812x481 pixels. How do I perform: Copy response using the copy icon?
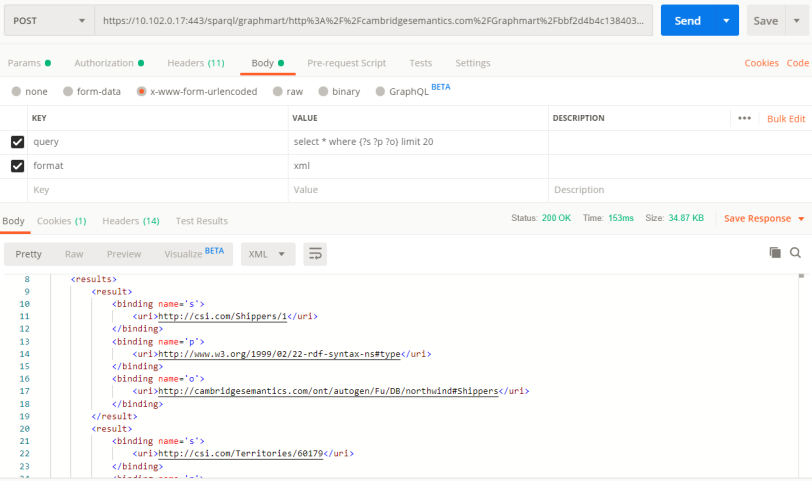pyautogui.click(x=774, y=253)
